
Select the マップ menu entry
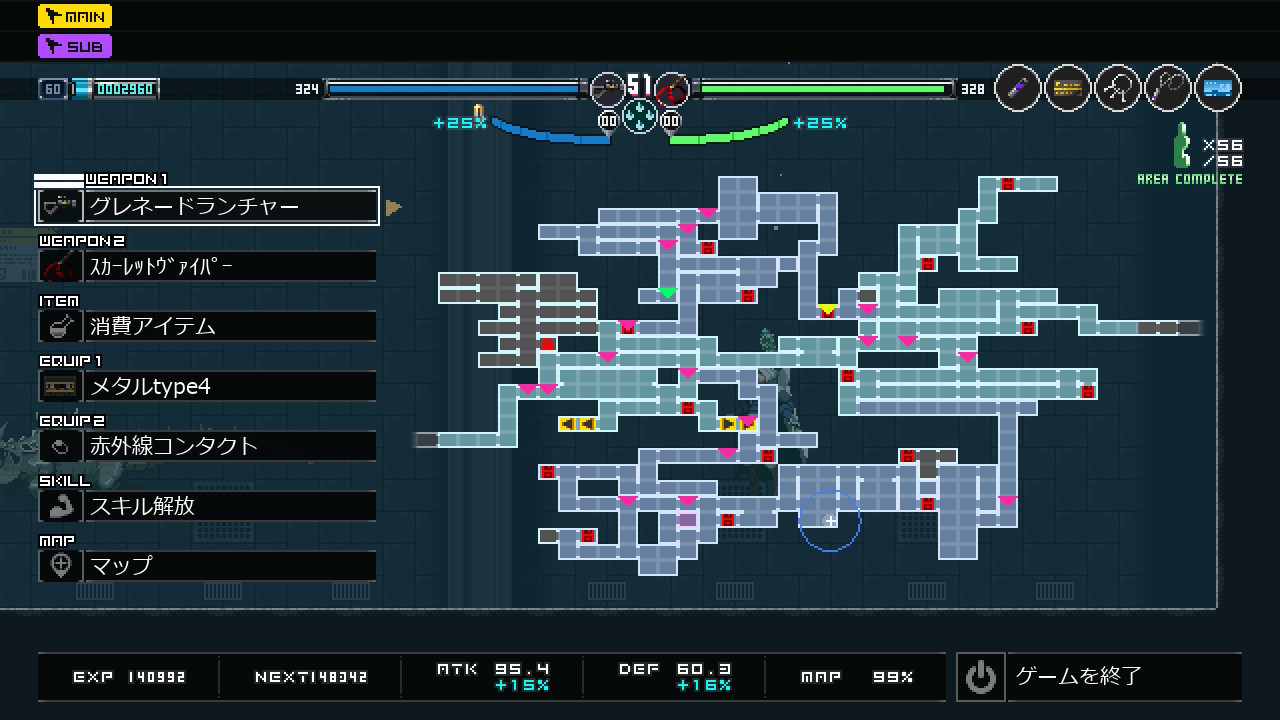tap(230, 566)
